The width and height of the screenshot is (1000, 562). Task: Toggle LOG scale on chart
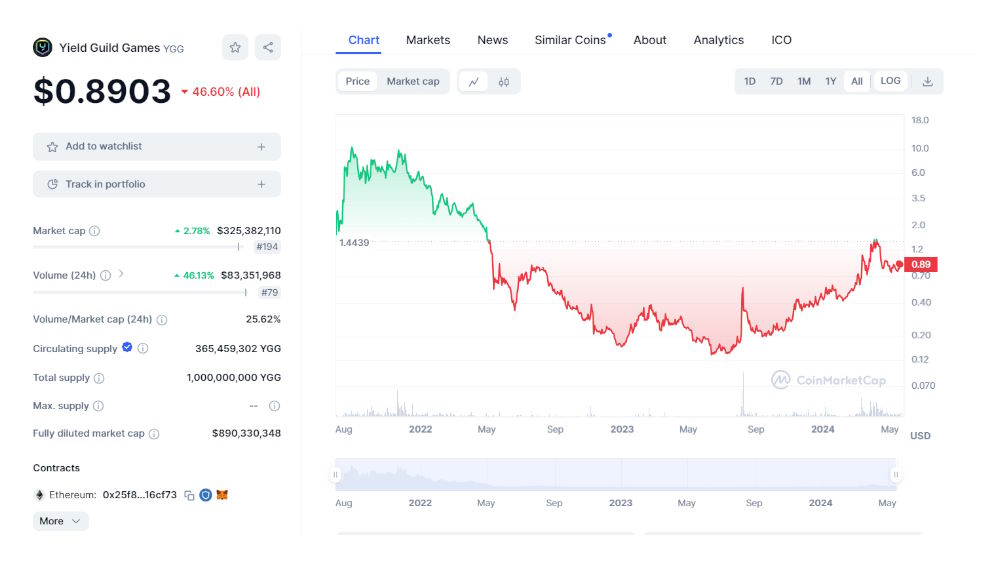890,81
